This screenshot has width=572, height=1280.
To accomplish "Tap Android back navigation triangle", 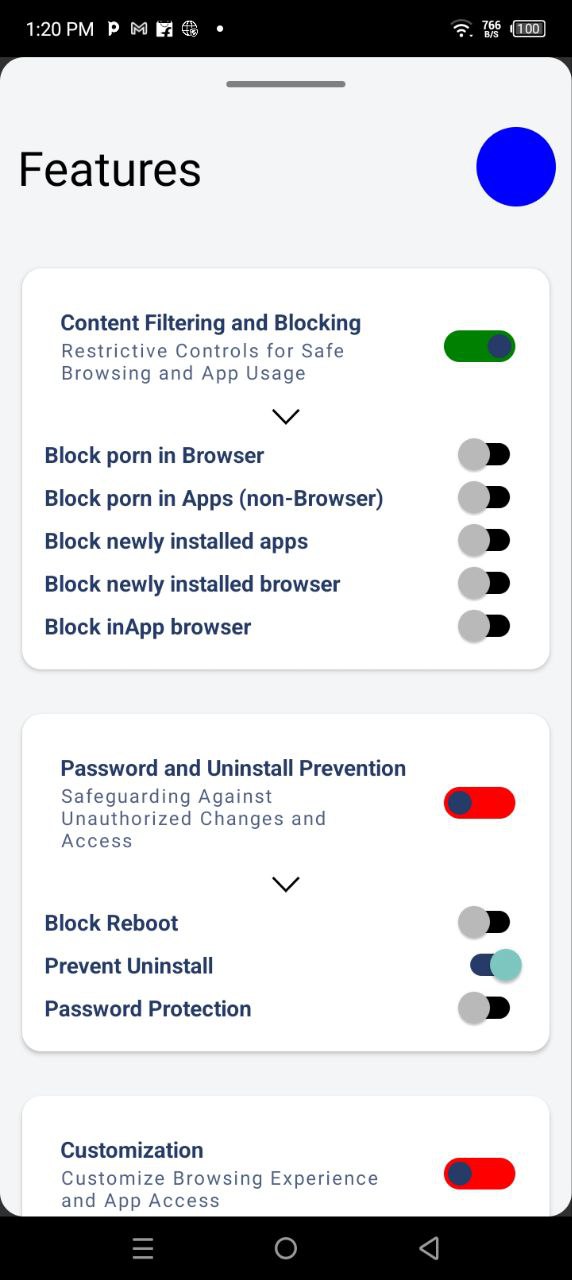I will click(429, 1248).
